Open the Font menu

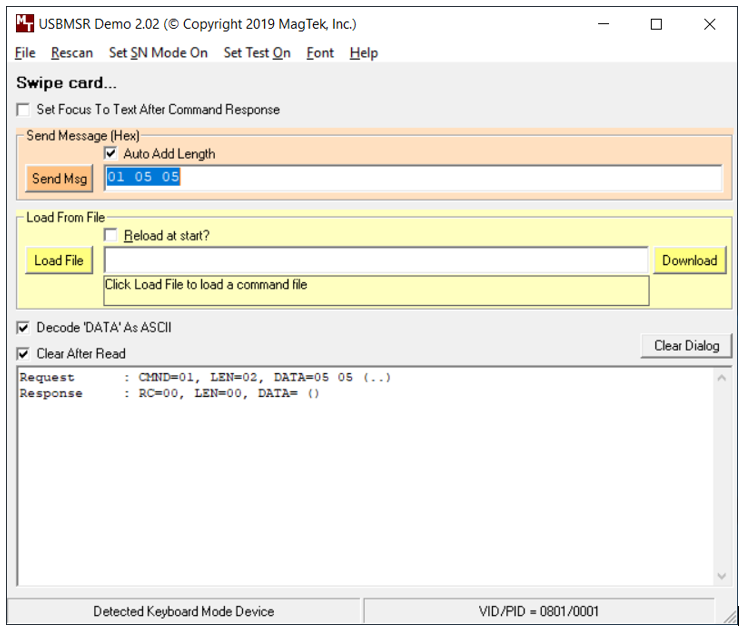(x=320, y=53)
